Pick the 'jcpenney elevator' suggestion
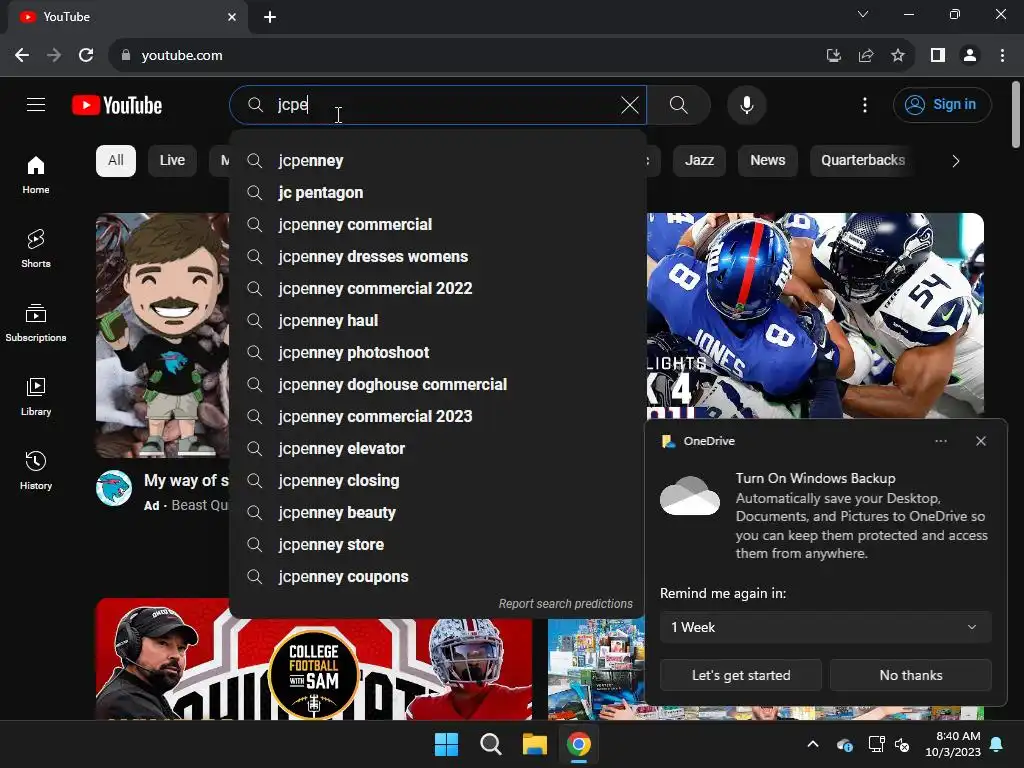 point(438,449)
